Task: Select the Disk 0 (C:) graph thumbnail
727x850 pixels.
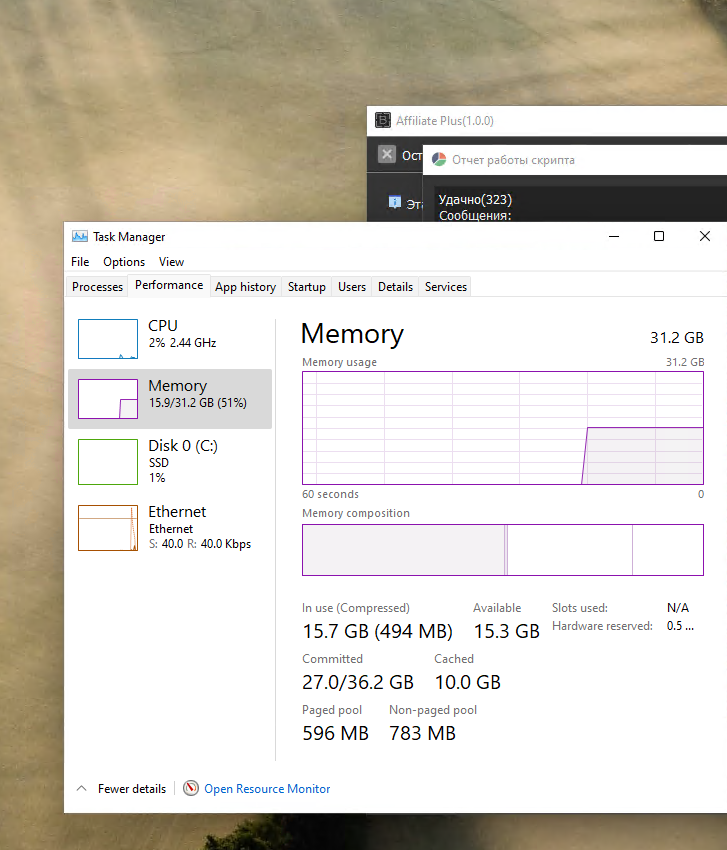Action: coord(108,461)
